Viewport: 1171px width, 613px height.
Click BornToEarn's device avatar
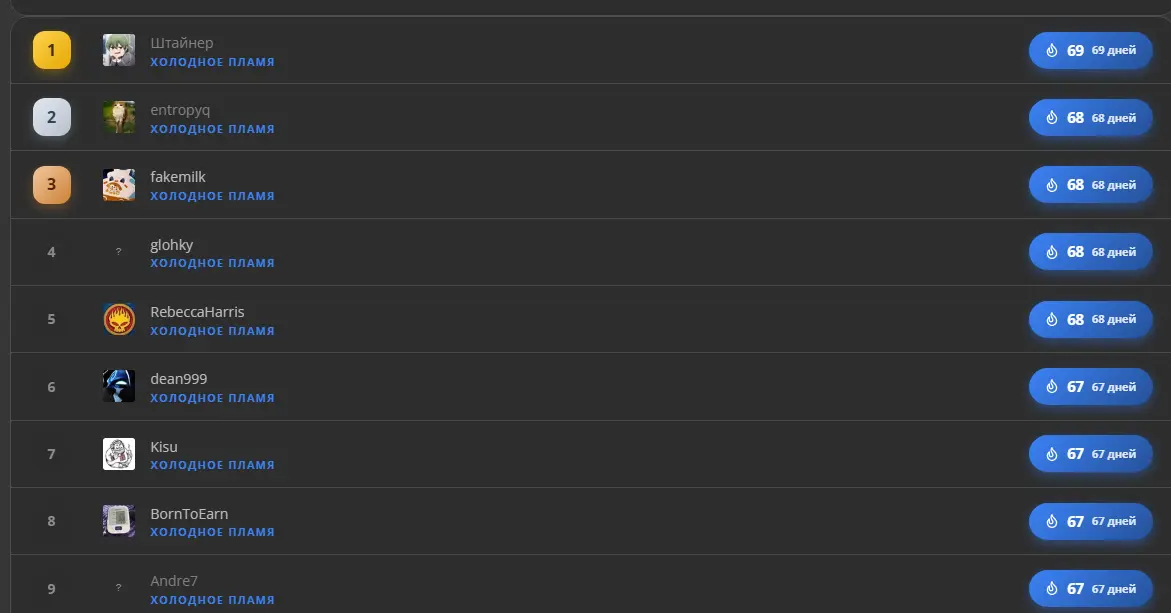click(119, 521)
